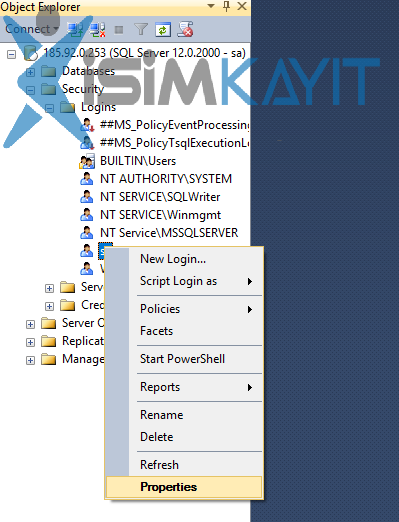Click the NT AUTHORITY\SYSTEM user icon

87,179
